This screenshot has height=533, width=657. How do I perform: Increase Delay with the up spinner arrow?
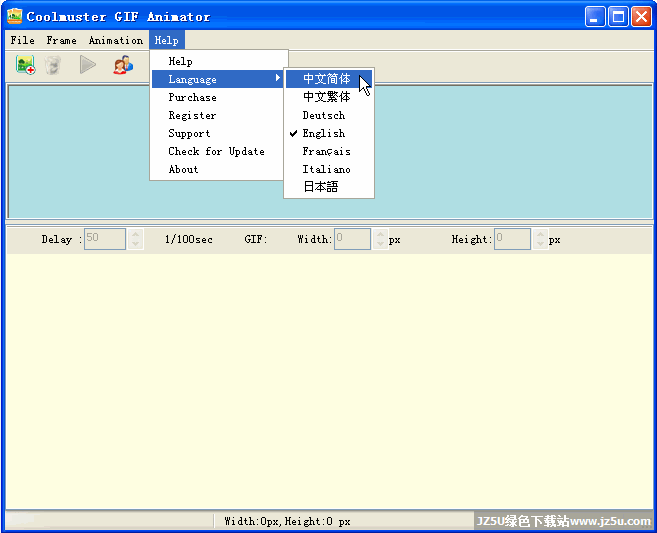(x=135, y=234)
